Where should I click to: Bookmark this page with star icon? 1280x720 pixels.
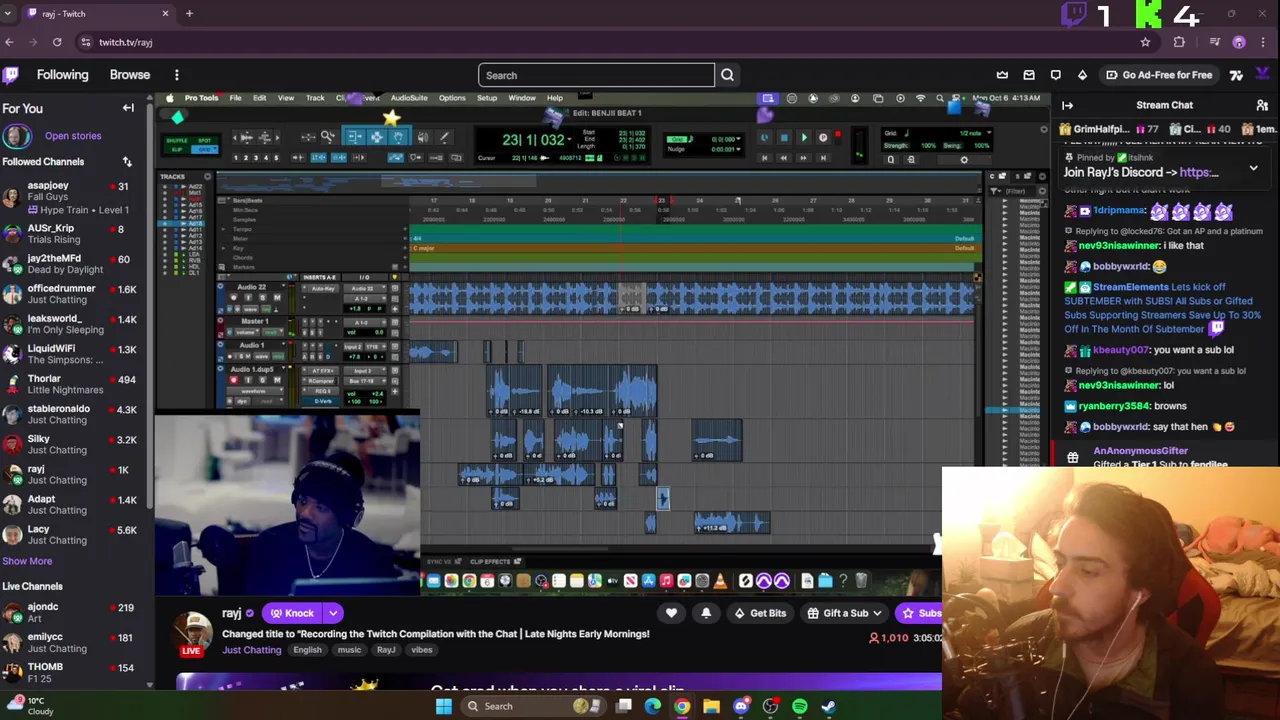coord(1145,42)
